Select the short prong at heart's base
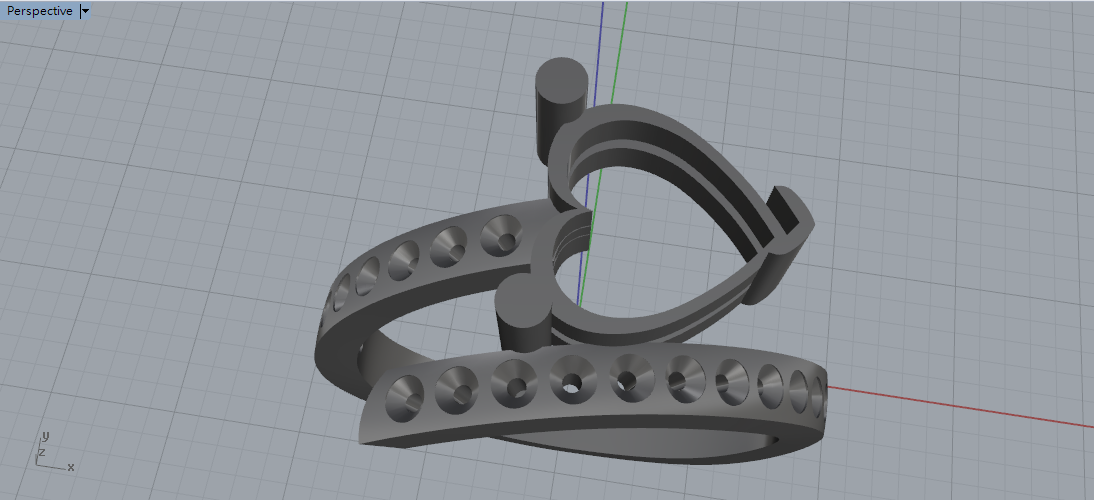1094x500 pixels. tap(521, 314)
